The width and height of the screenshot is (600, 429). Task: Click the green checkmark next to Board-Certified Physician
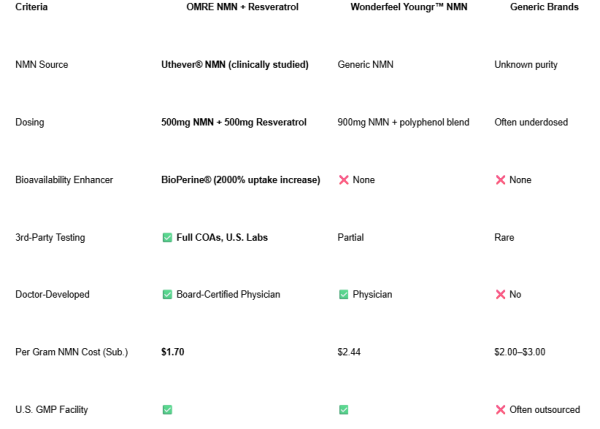(x=167, y=294)
